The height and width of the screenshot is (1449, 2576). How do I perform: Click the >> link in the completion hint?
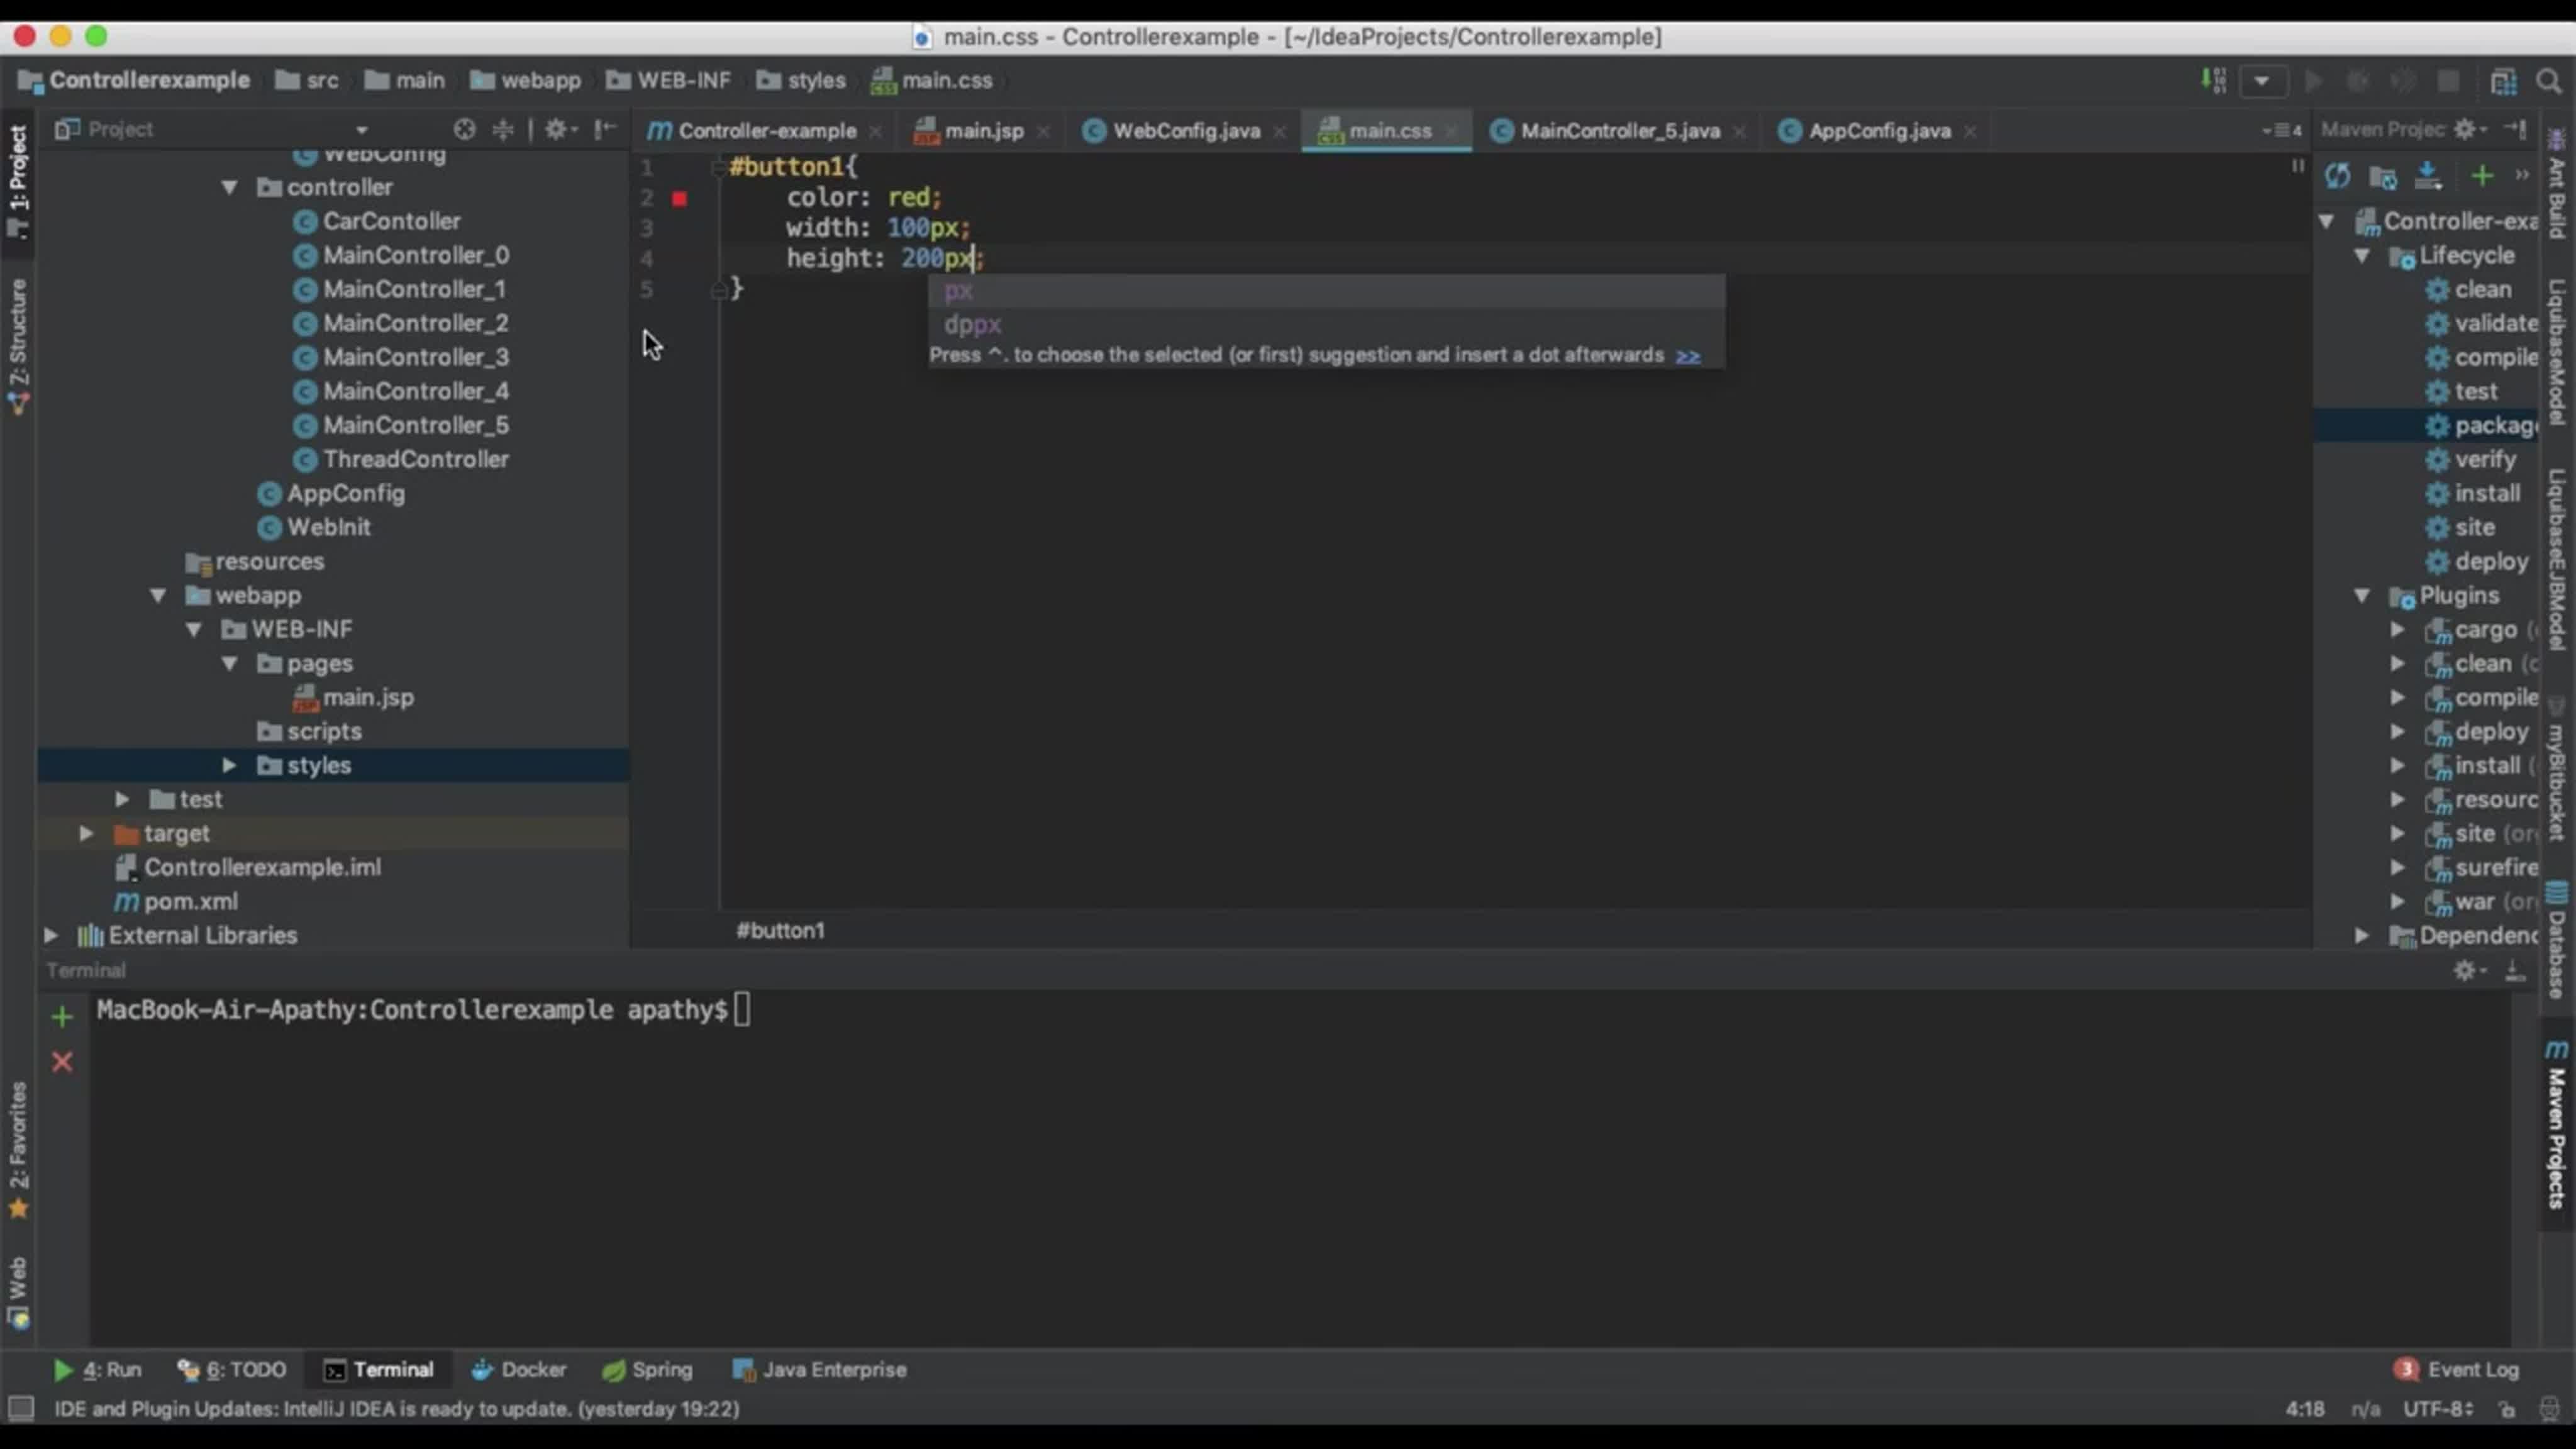(x=1688, y=356)
